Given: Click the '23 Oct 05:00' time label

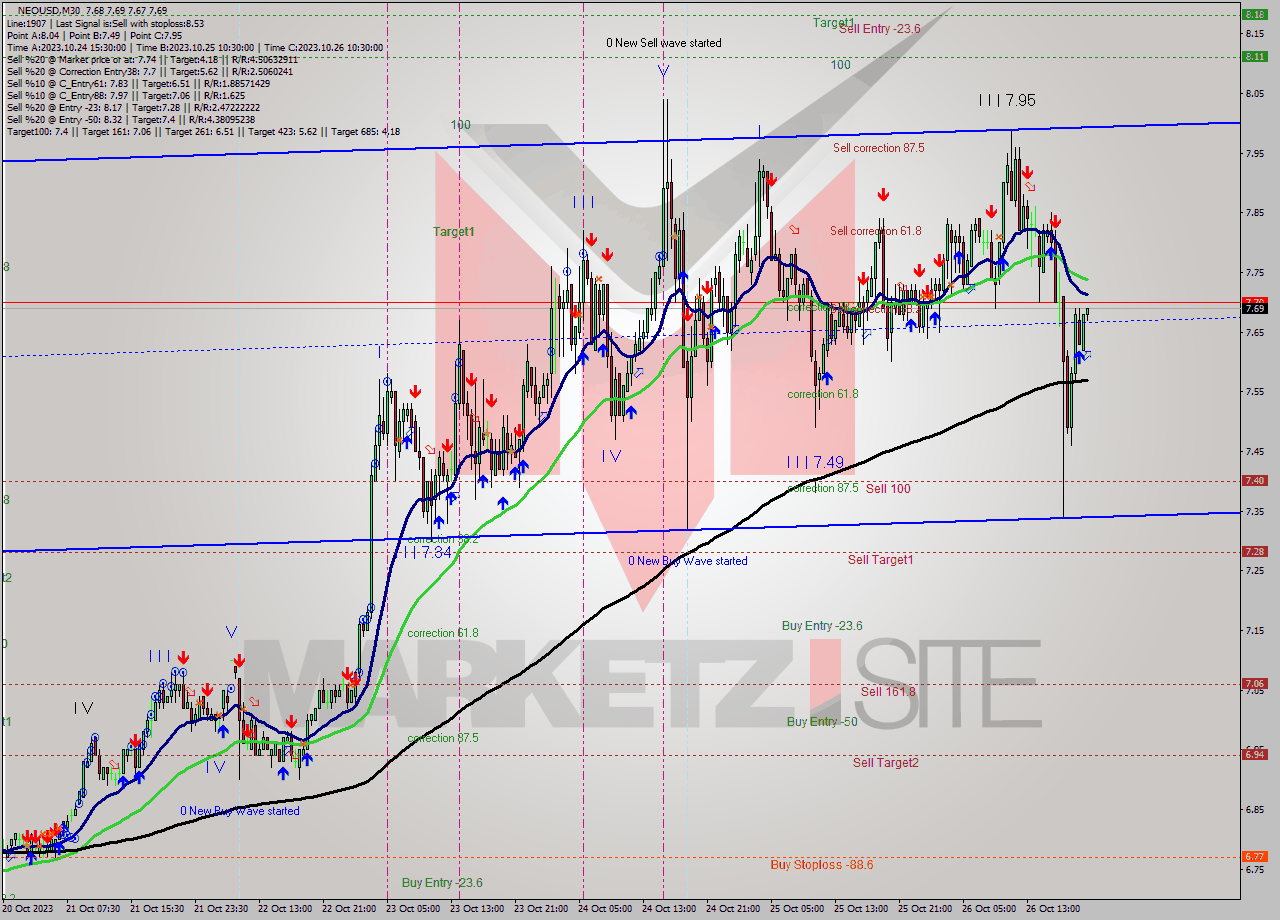Looking at the screenshot, I should click(x=413, y=909).
